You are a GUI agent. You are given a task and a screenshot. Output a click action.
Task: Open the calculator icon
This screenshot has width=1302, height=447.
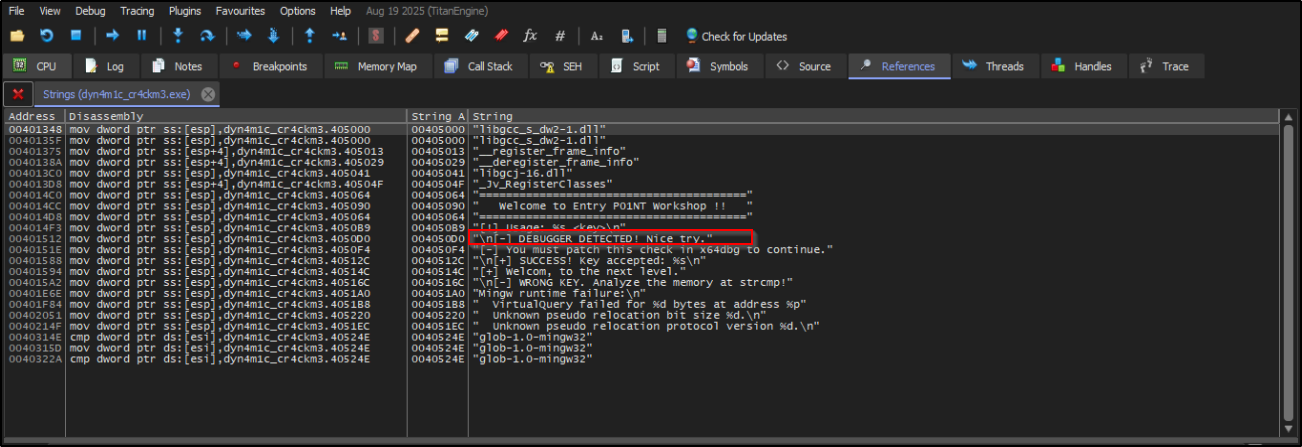661,36
